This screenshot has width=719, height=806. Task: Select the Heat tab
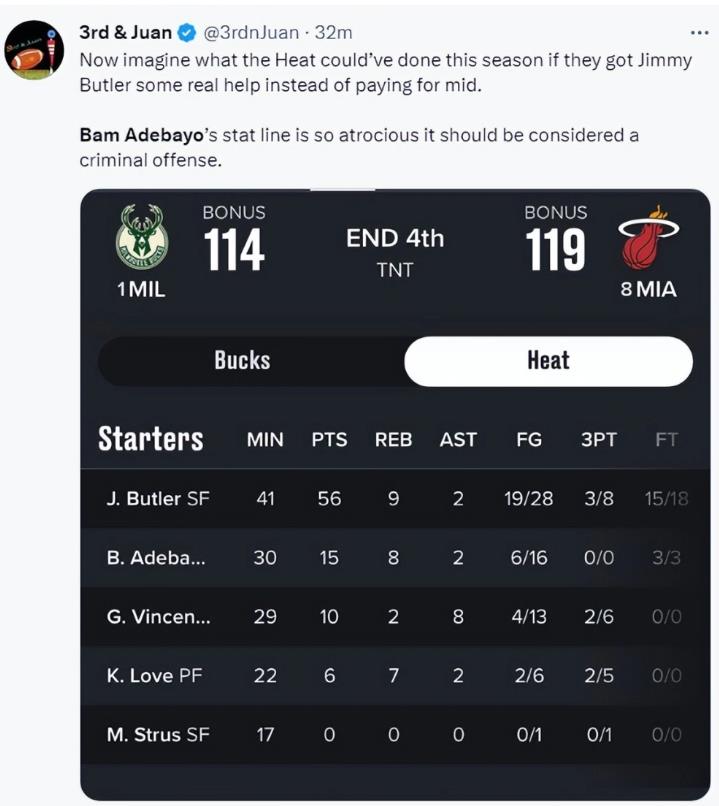pos(548,361)
